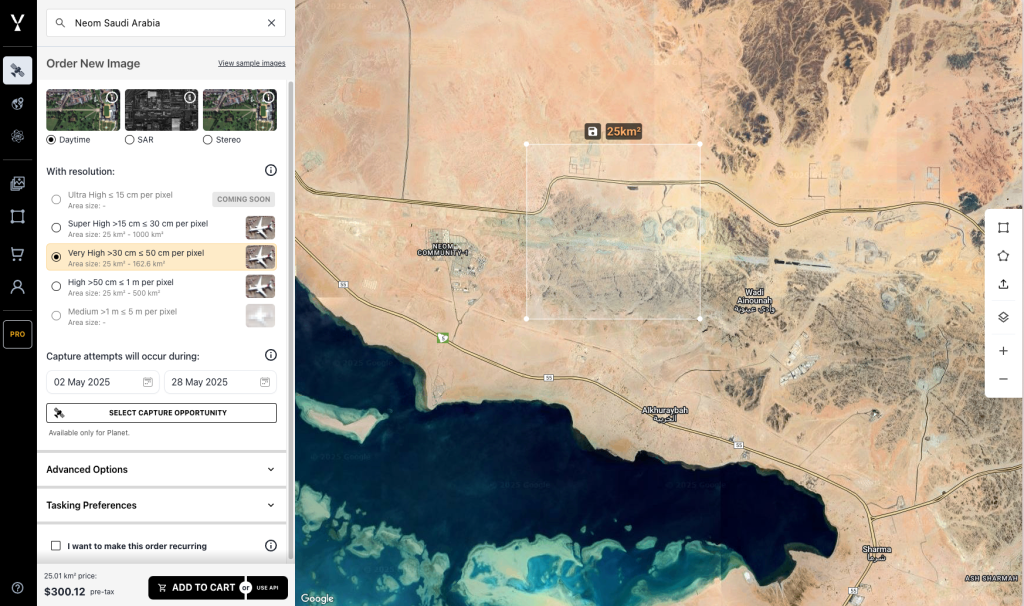Select the rectangle draw tool on map toolbar
Viewport: 1024px width, 606px height.
(1003, 228)
